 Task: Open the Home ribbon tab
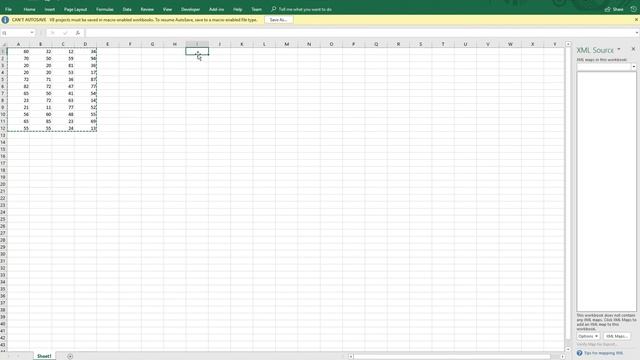(29, 9)
